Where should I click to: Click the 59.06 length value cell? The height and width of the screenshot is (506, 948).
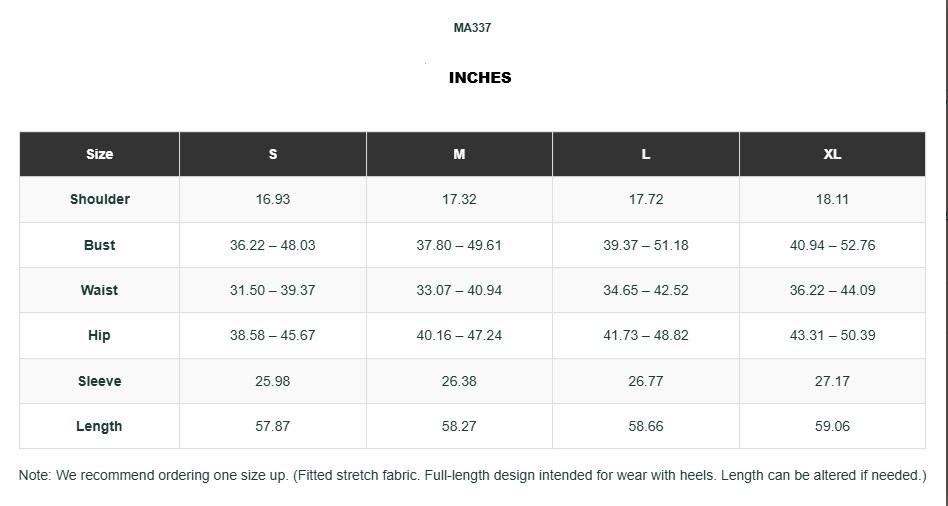pos(832,426)
